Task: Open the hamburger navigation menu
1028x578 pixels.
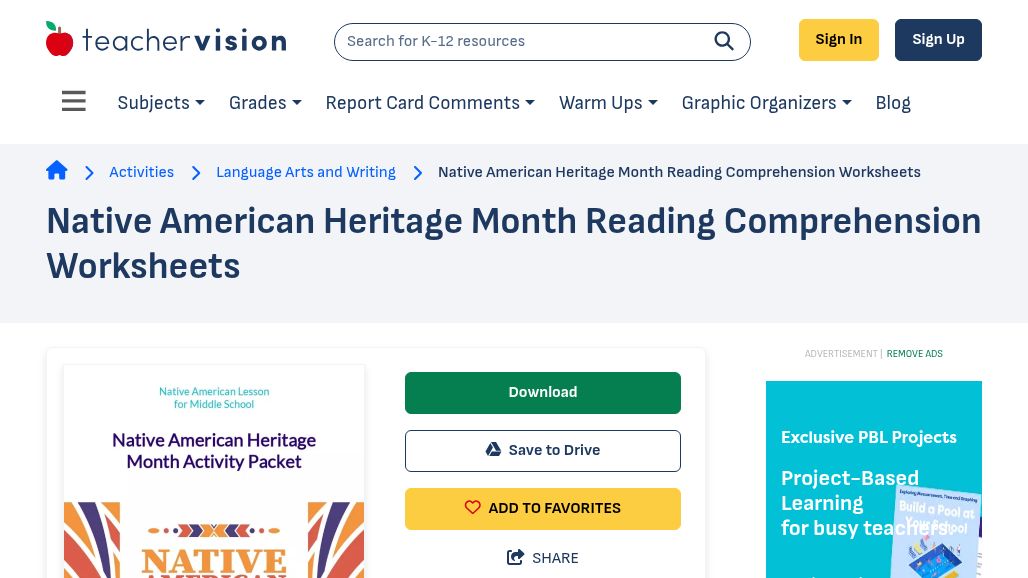Action: (73, 101)
